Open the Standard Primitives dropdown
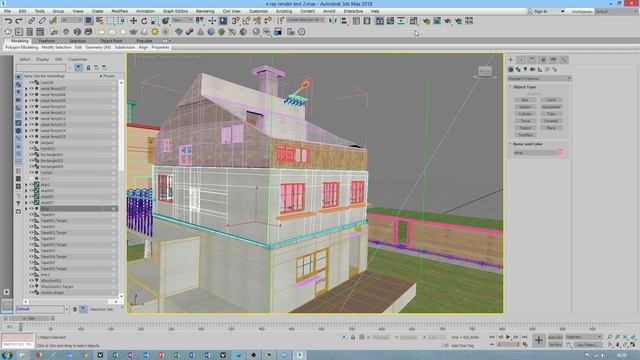This screenshot has height=360, width=640. click(539, 78)
